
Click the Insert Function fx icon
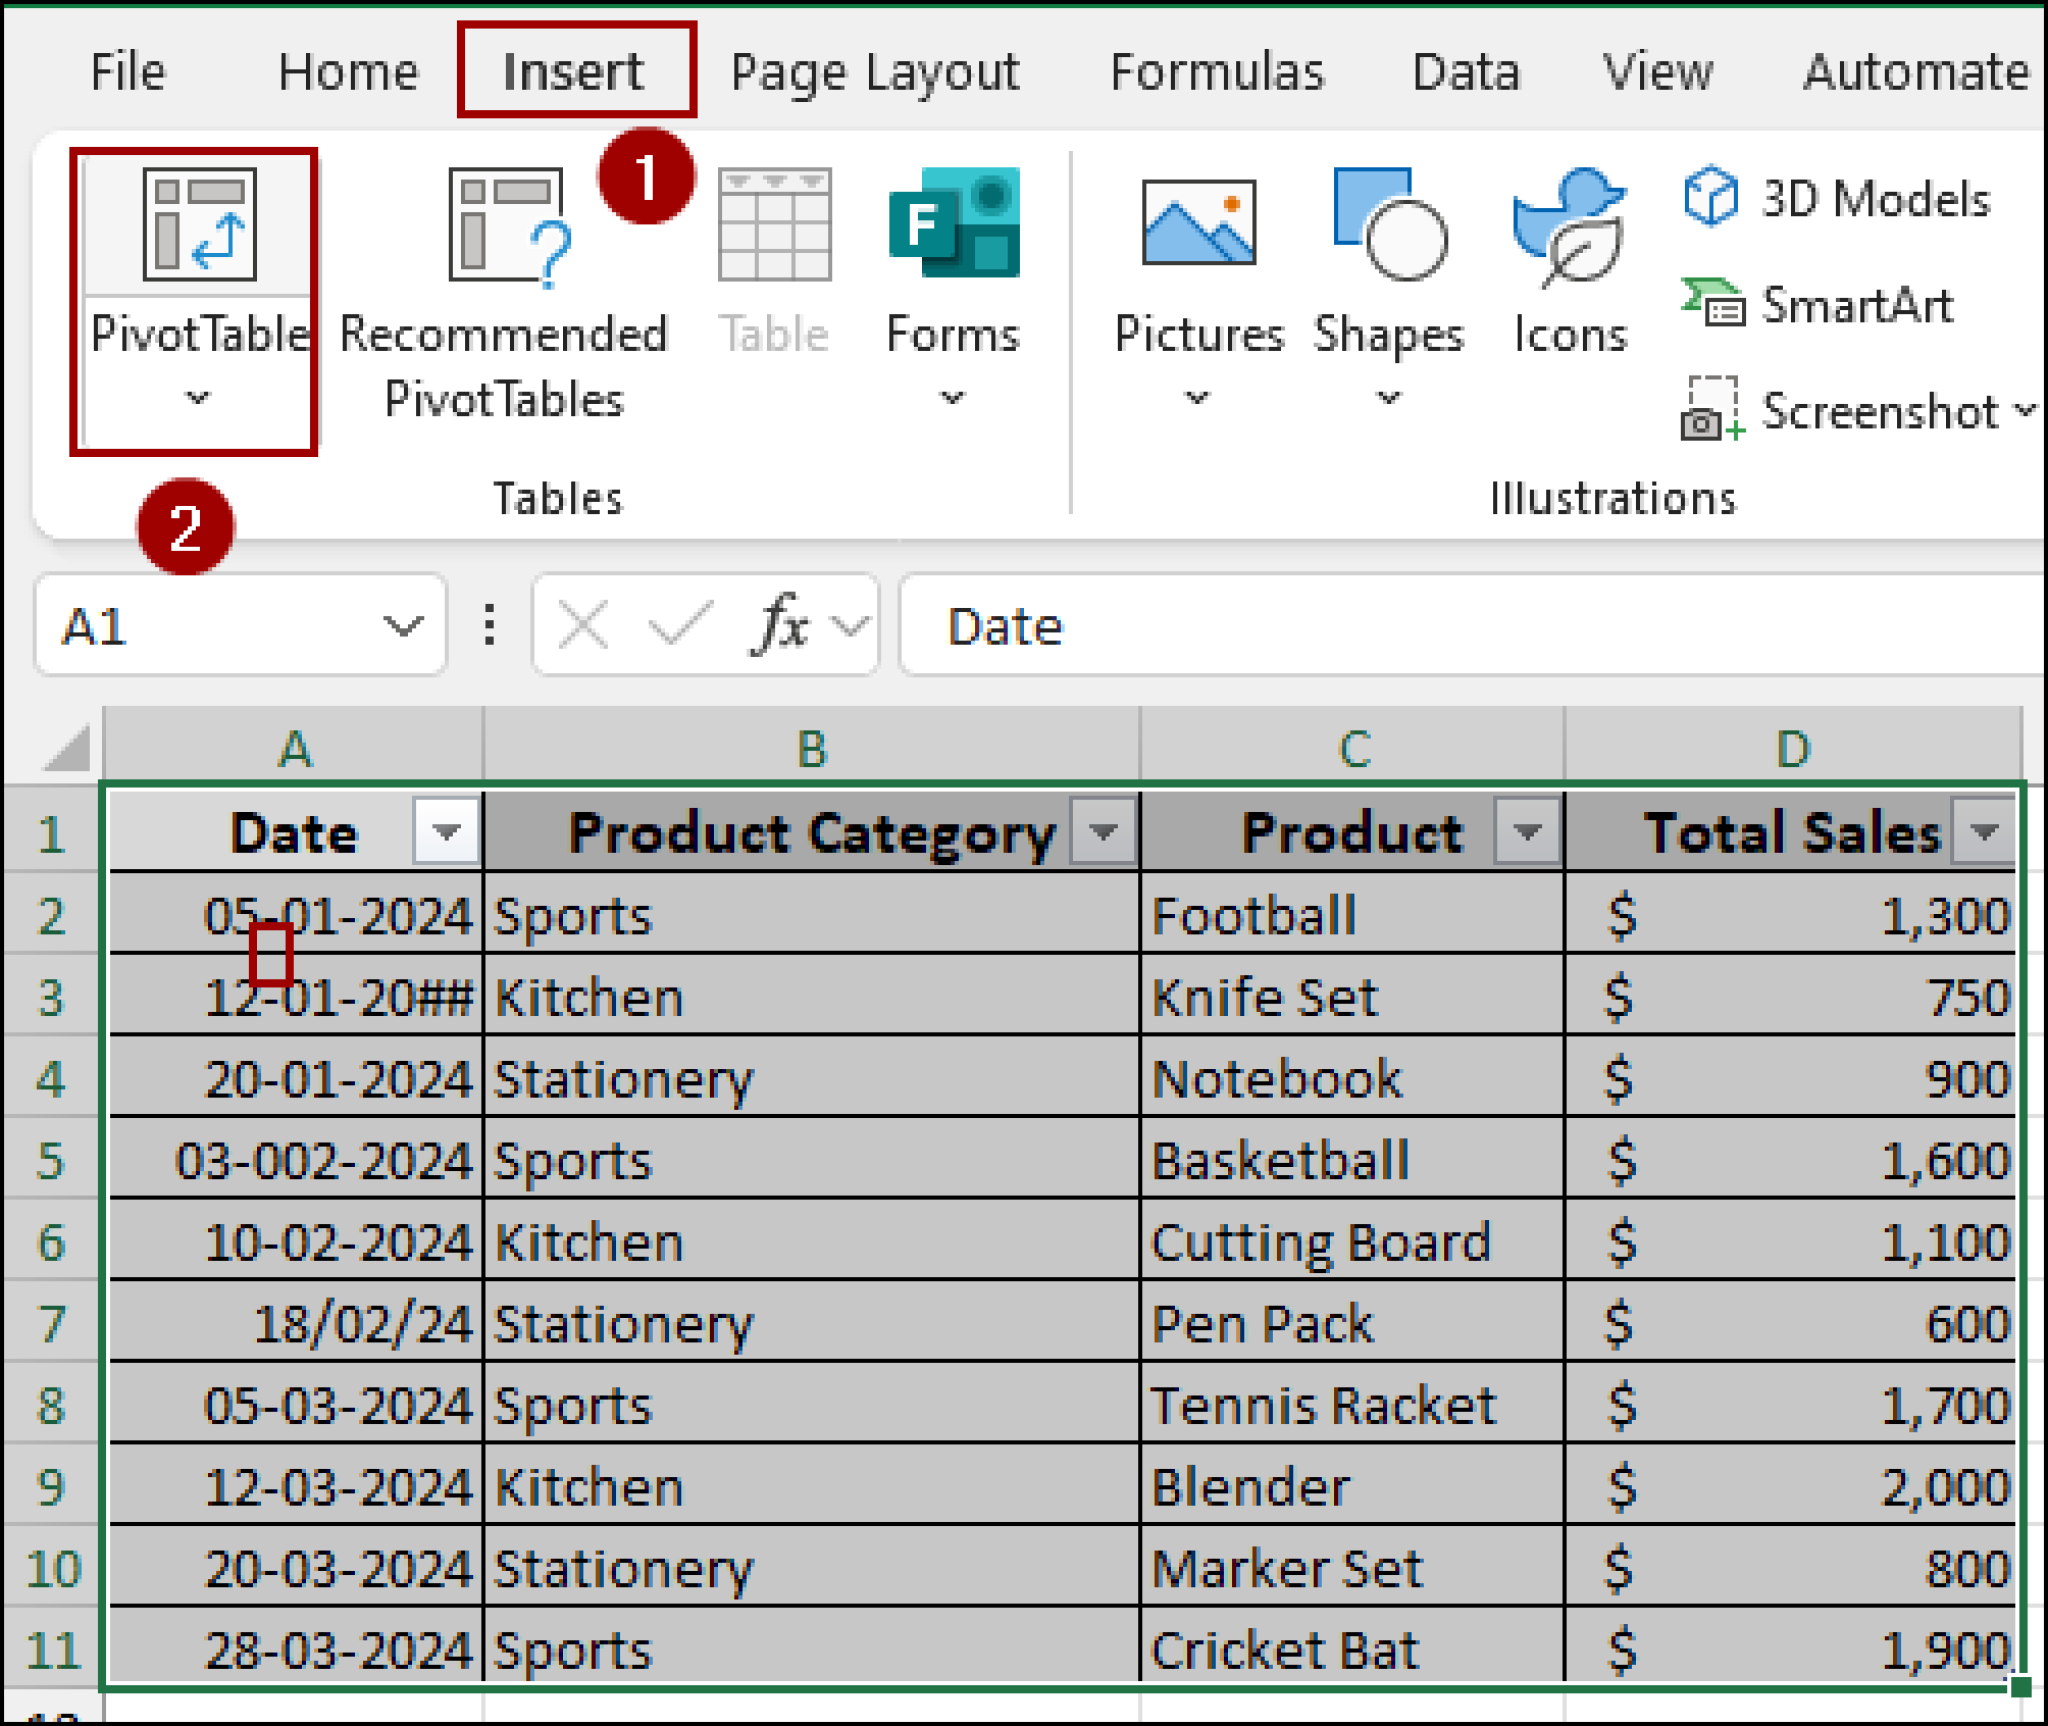tap(780, 623)
